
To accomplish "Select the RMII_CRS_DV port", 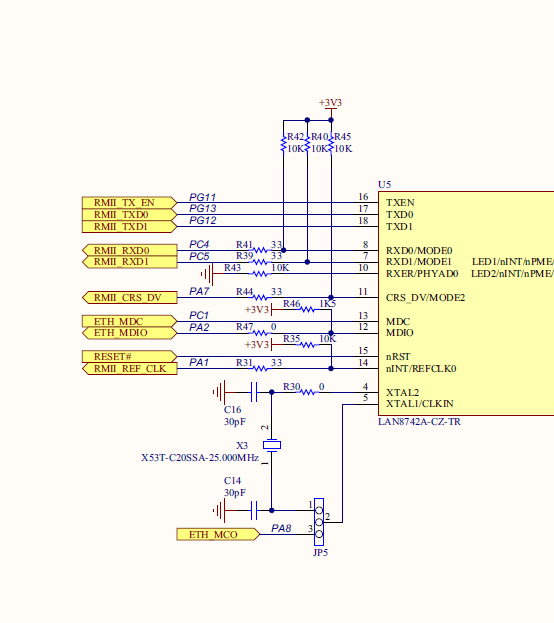I will pyautogui.click(x=130, y=298).
